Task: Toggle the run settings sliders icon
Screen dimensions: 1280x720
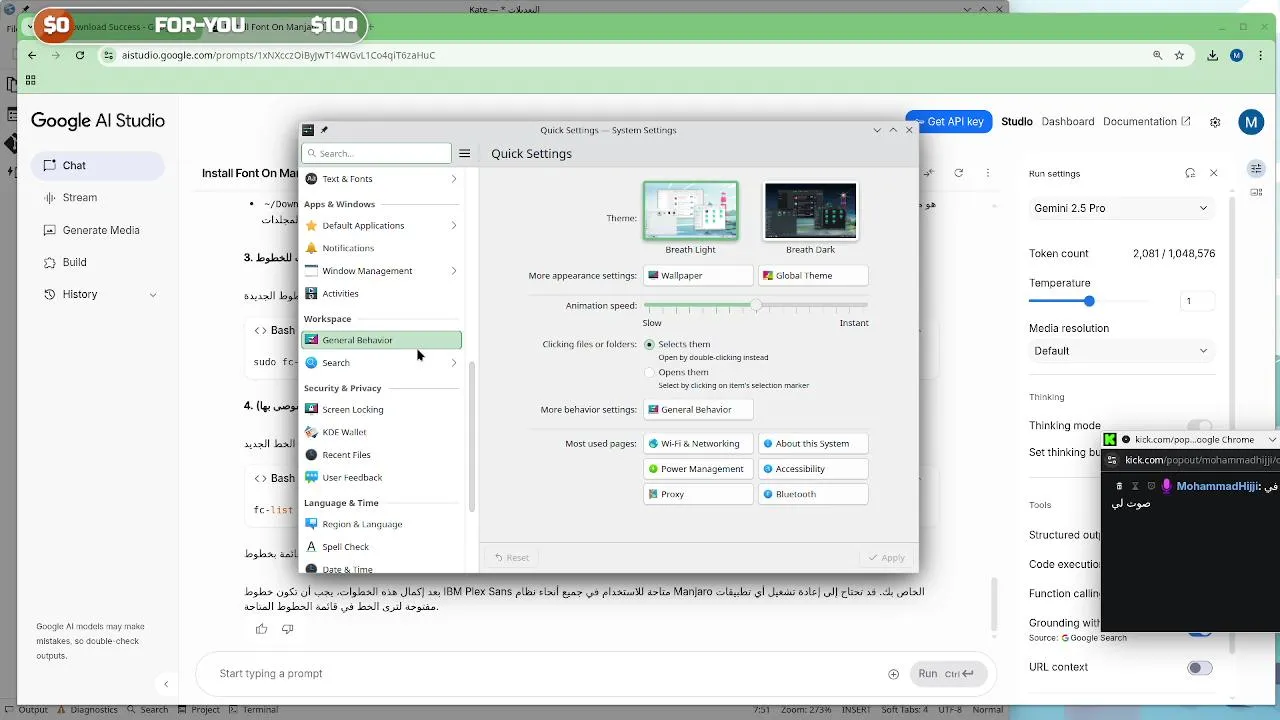Action: pos(1257,168)
